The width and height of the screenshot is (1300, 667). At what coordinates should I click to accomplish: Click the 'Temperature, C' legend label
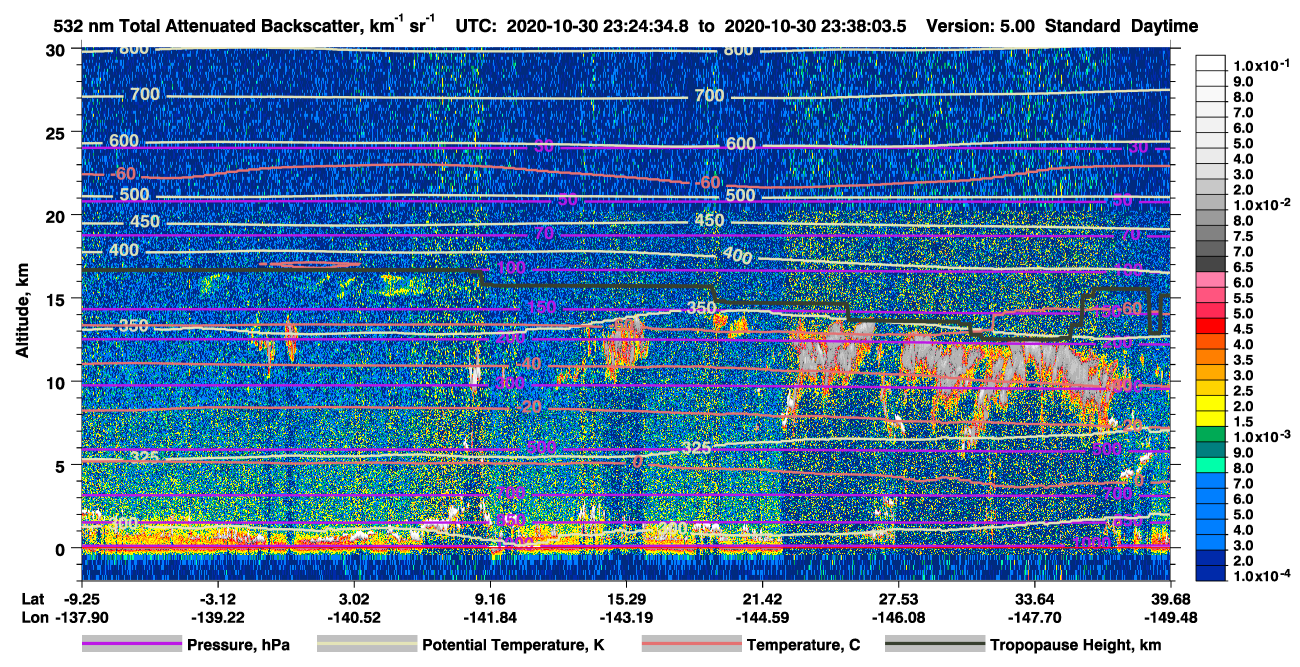(x=803, y=645)
